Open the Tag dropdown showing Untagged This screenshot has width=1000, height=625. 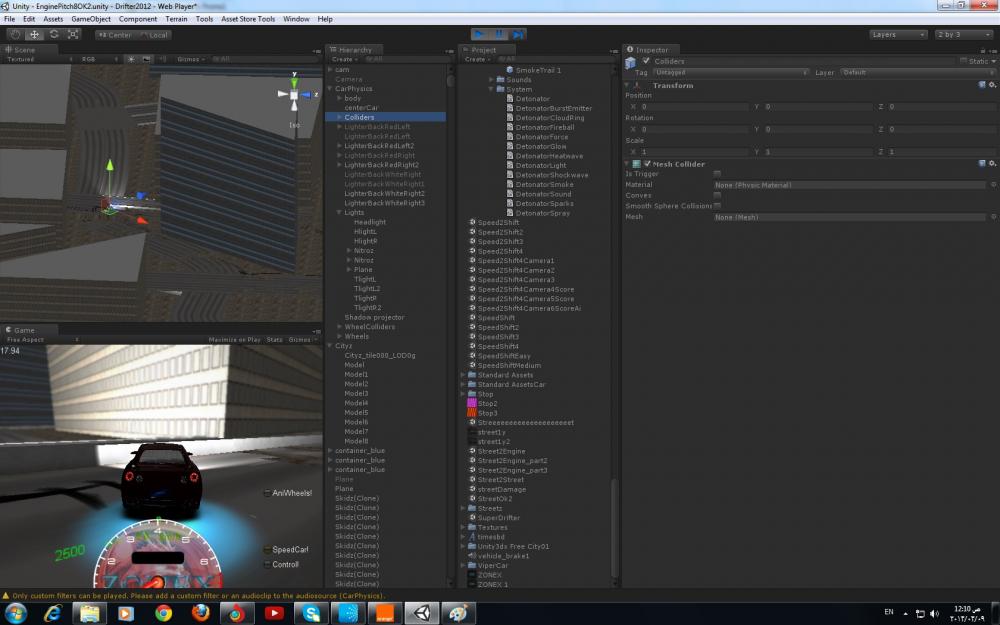tap(730, 73)
